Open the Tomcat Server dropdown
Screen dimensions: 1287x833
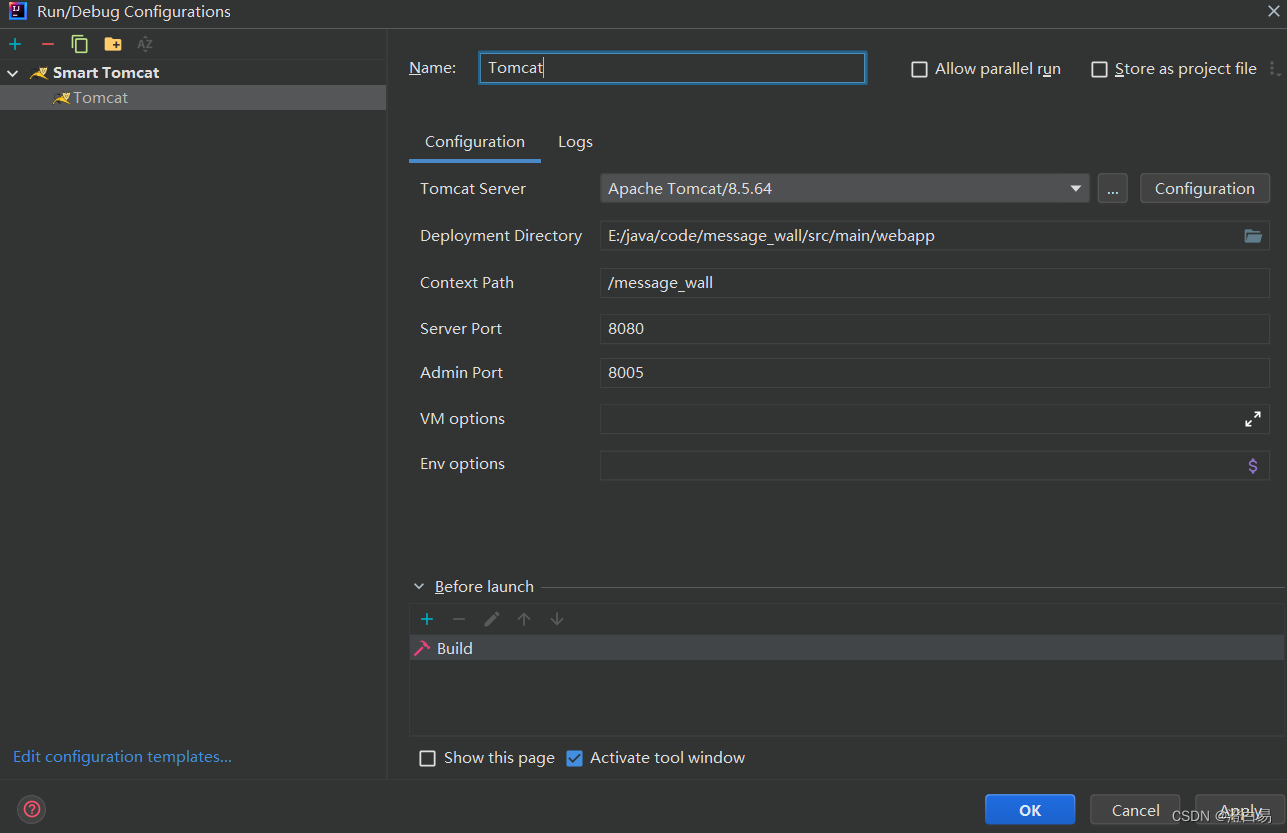pyautogui.click(x=1076, y=188)
